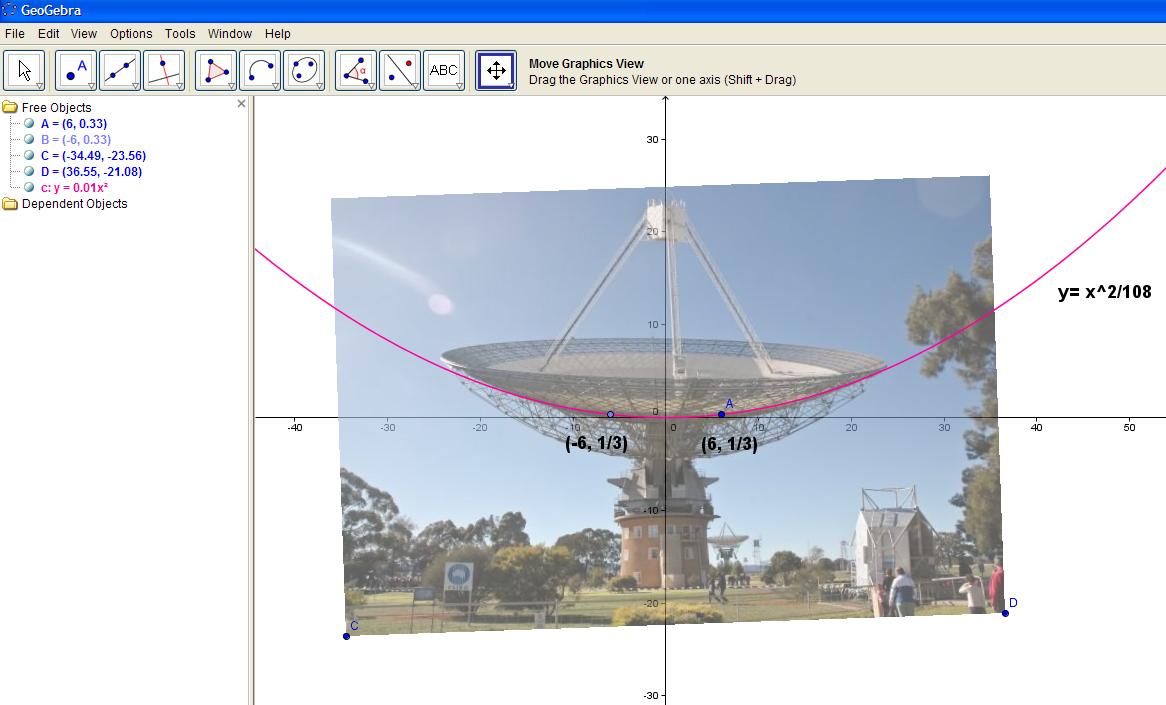Click the unlabeled hollow point on the parabola
The height and width of the screenshot is (705, 1166).
click(x=611, y=414)
